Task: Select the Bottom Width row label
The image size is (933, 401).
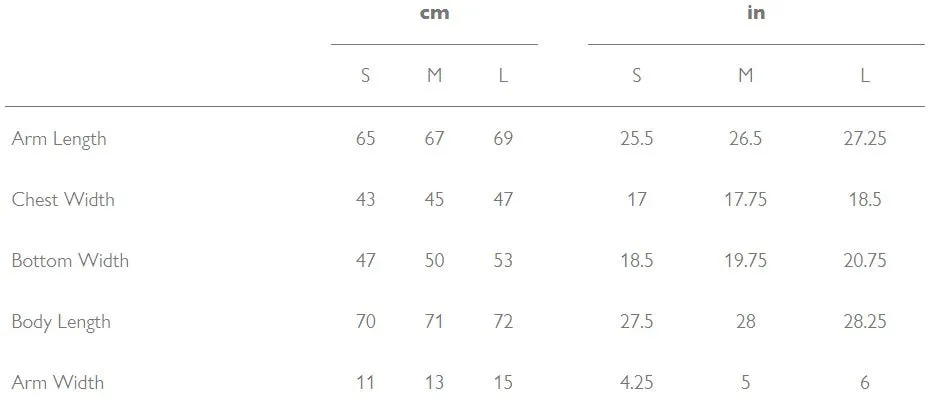Action: coord(70,261)
